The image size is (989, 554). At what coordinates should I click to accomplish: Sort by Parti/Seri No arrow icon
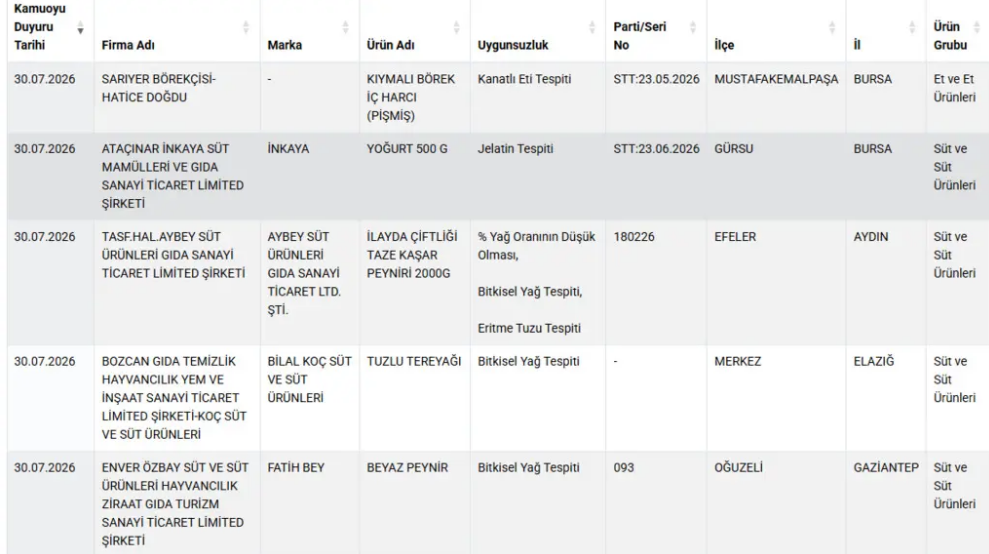[x=693, y=28]
